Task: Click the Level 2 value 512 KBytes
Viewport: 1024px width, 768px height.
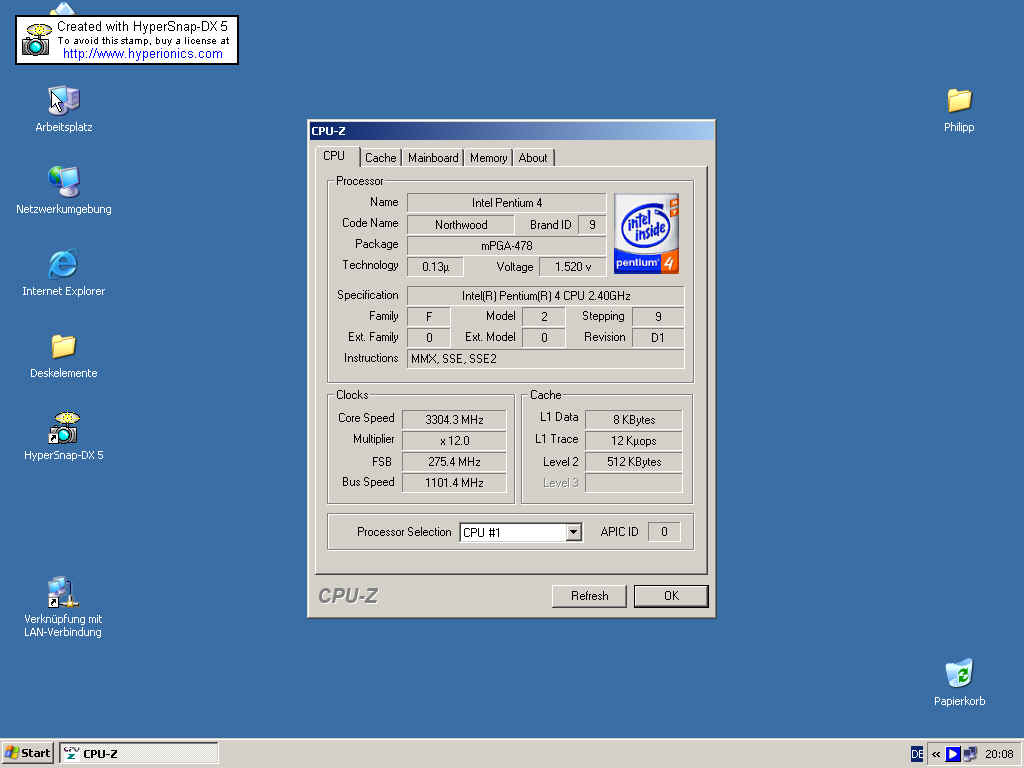Action: [x=633, y=462]
